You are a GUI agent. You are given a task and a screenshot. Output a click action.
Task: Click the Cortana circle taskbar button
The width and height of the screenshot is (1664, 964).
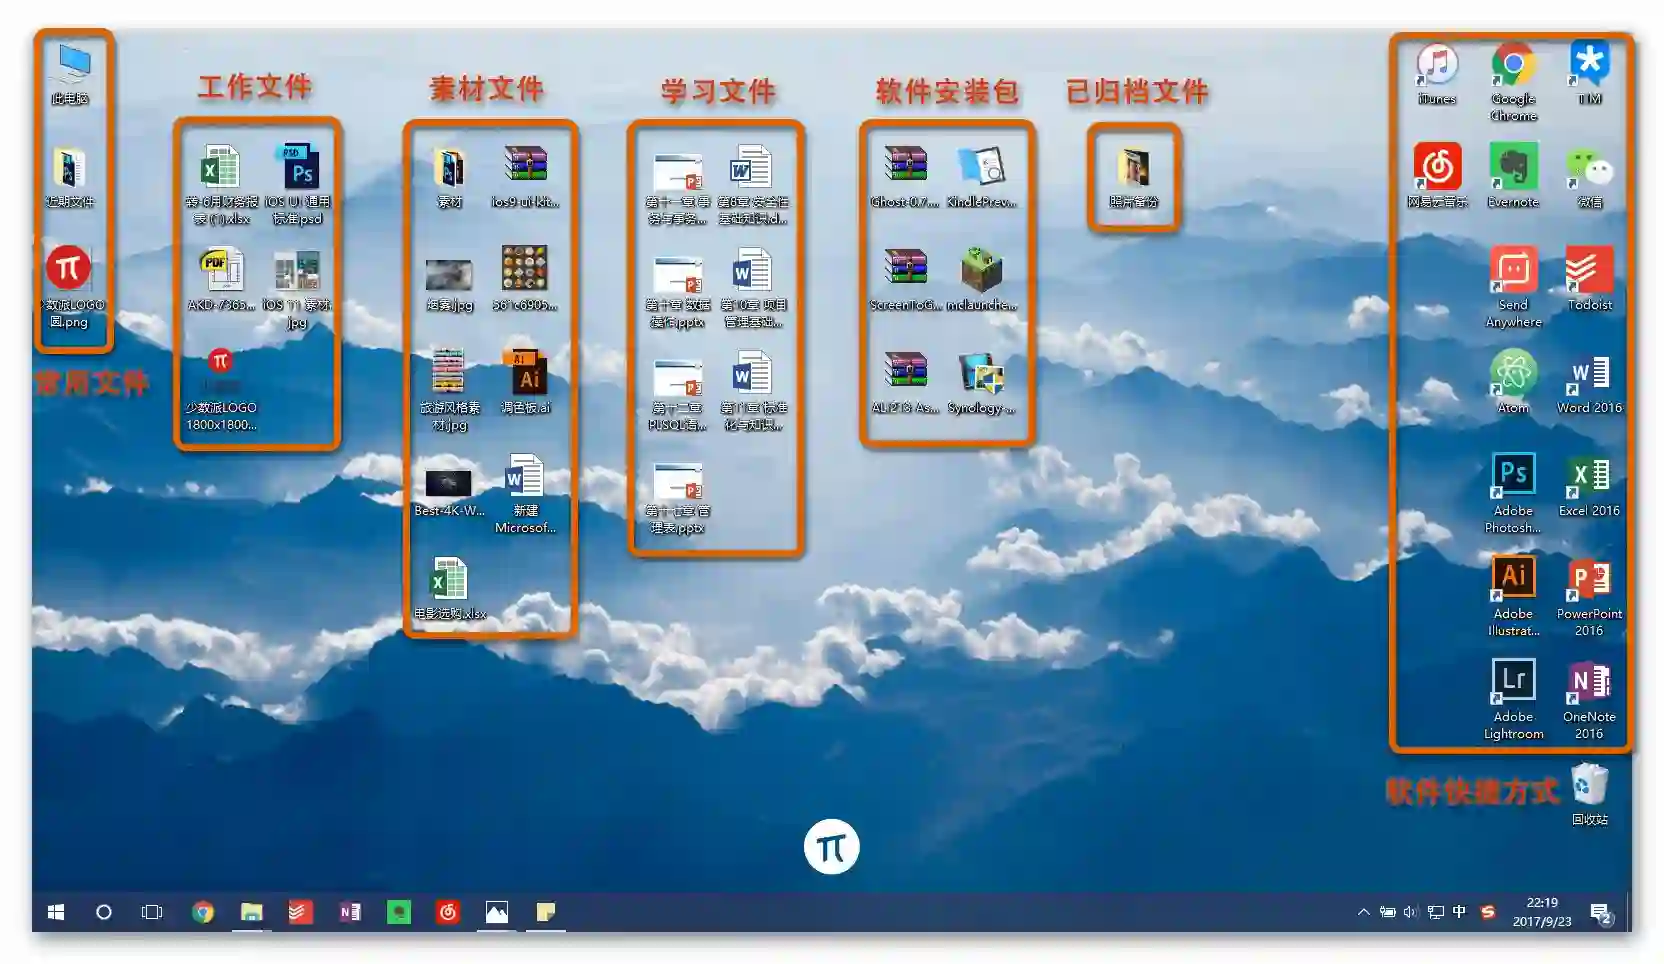[x=103, y=912]
